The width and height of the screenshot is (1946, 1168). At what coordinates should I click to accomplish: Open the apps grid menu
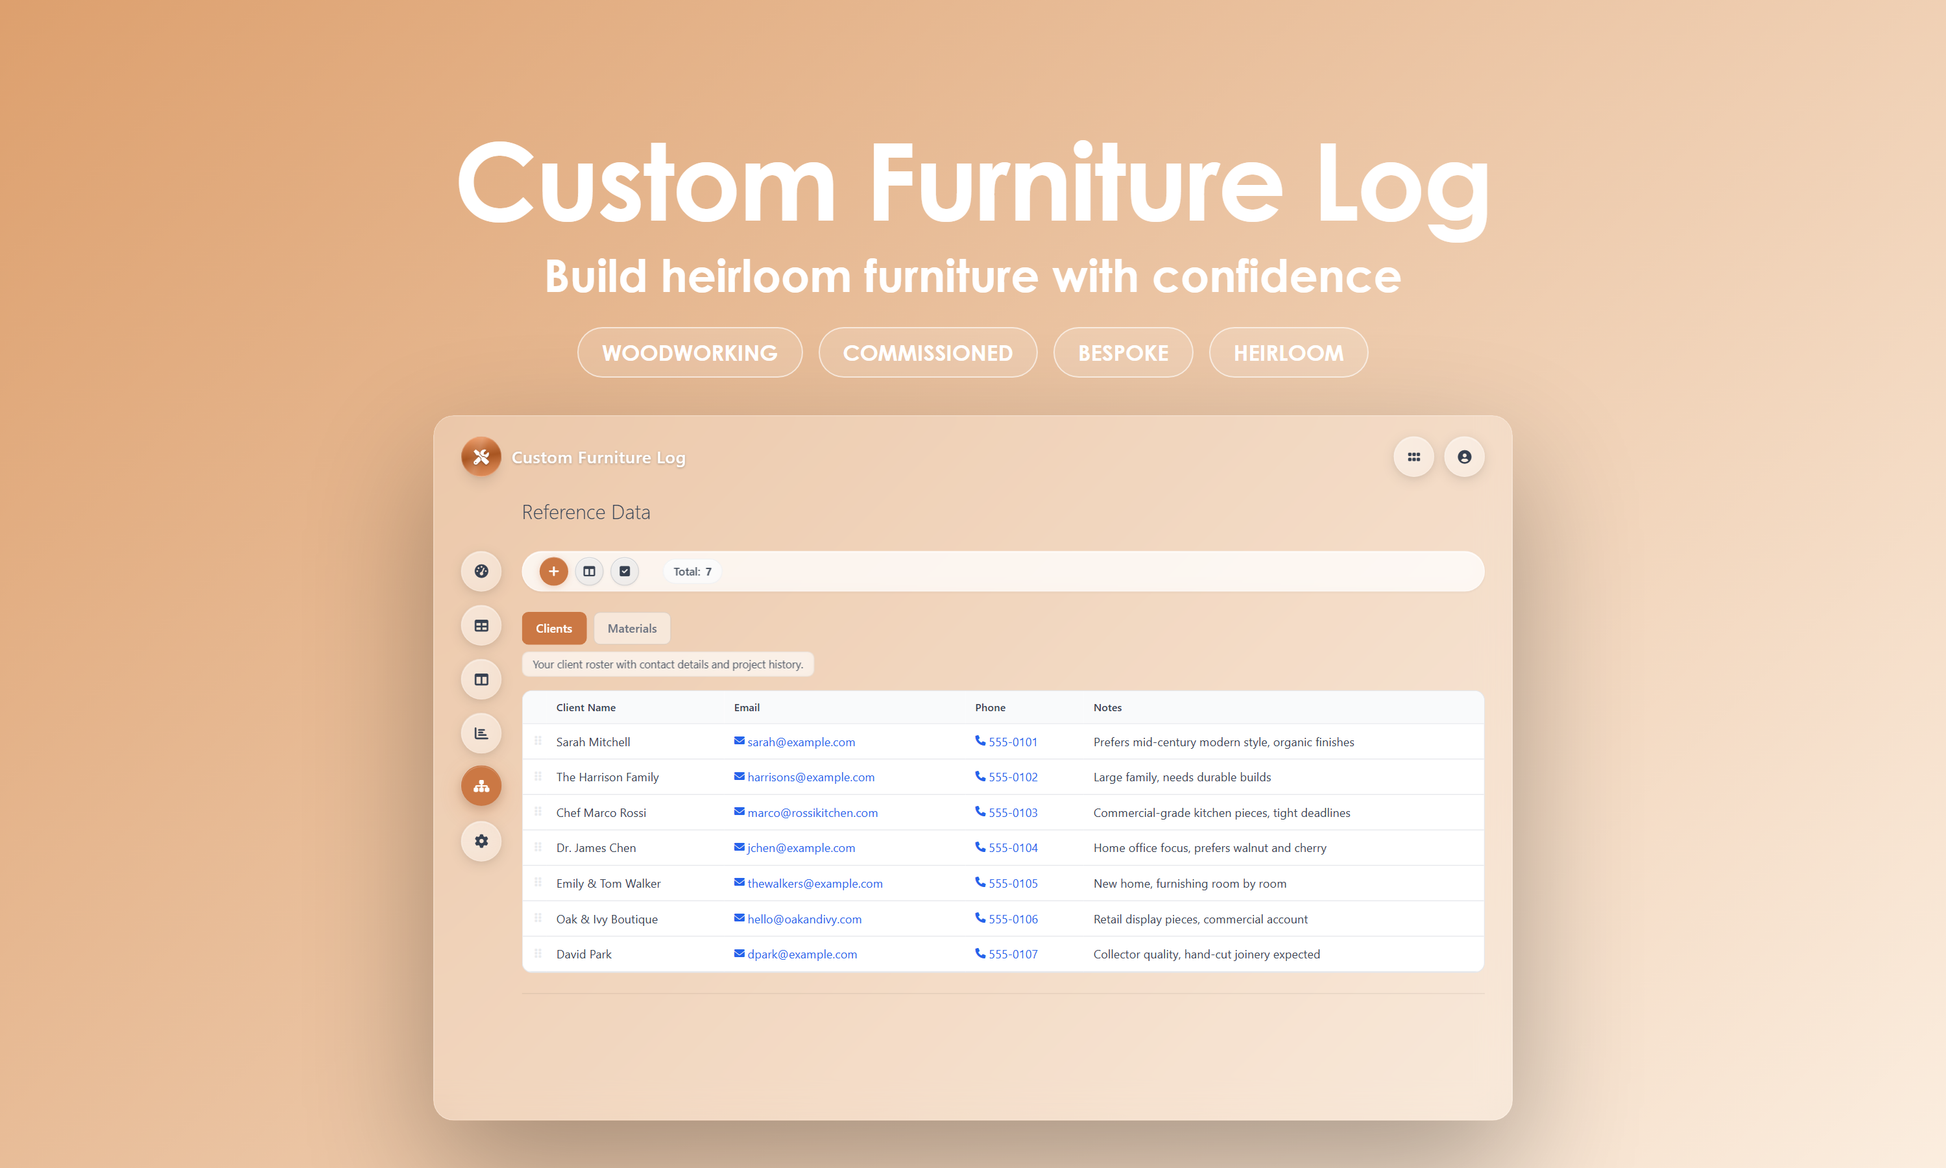pos(1414,457)
